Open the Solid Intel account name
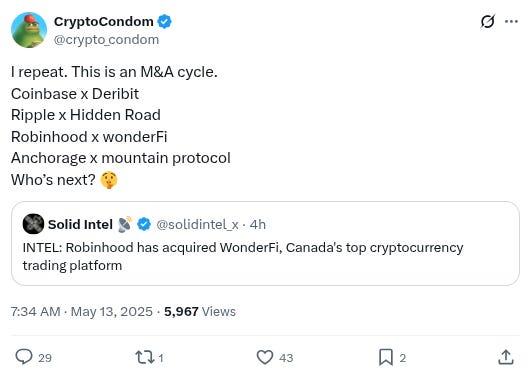This screenshot has height=377, width=528. [x=80, y=225]
